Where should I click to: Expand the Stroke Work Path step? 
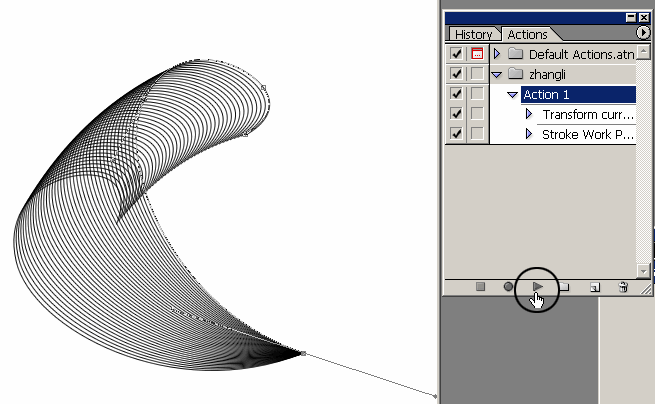click(x=529, y=134)
